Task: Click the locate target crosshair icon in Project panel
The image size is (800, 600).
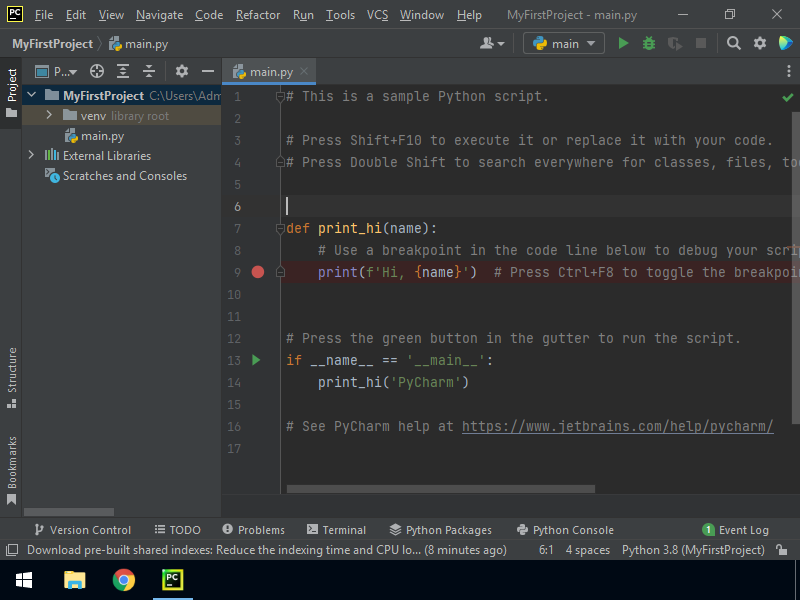Action: point(97,71)
